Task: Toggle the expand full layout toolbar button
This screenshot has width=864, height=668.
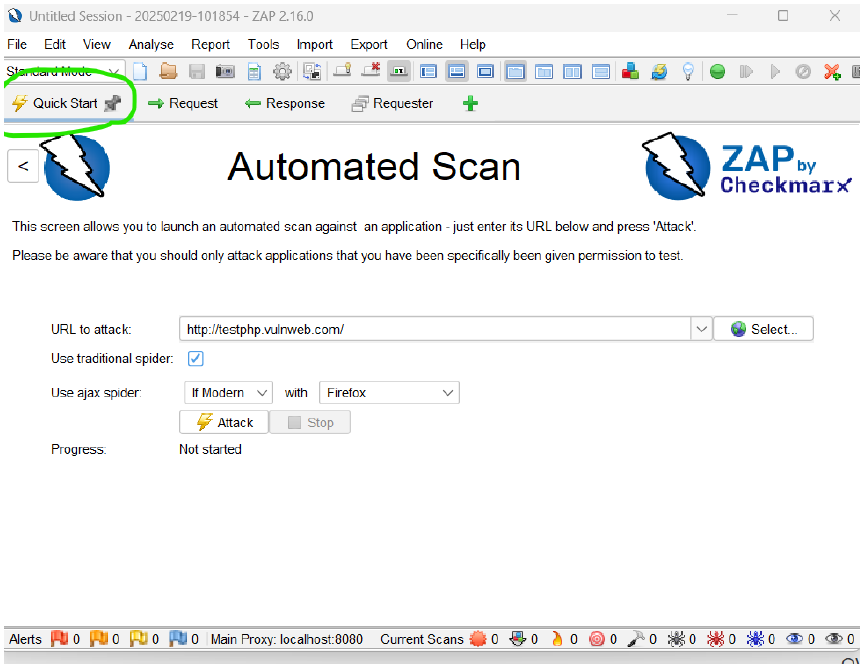Action: 485,72
